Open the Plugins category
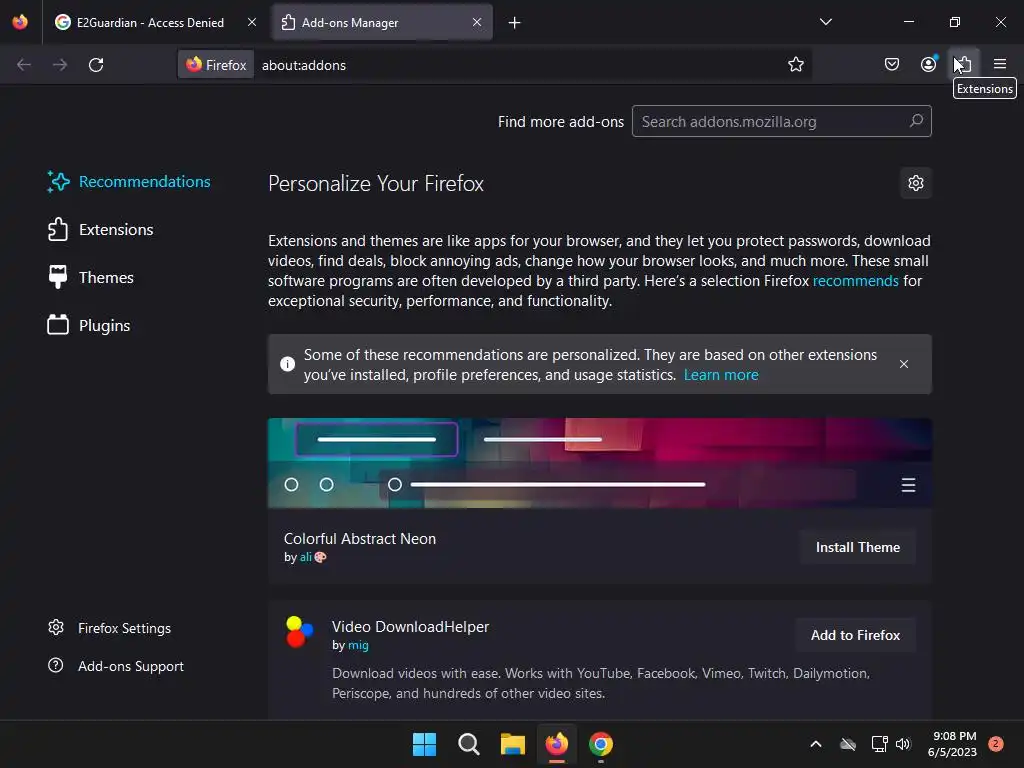The width and height of the screenshot is (1024, 768). pyautogui.click(x=89, y=325)
